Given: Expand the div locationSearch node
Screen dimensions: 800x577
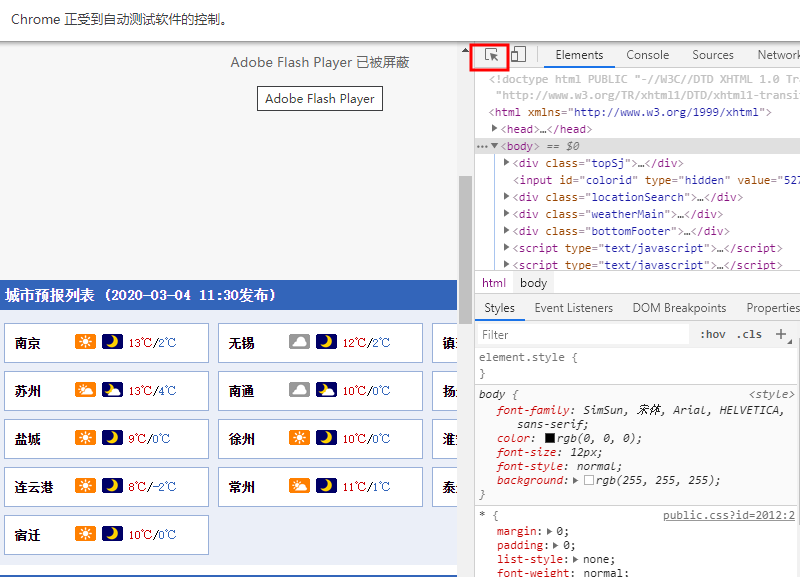Looking at the screenshot, I should click(x=506, y=196).
